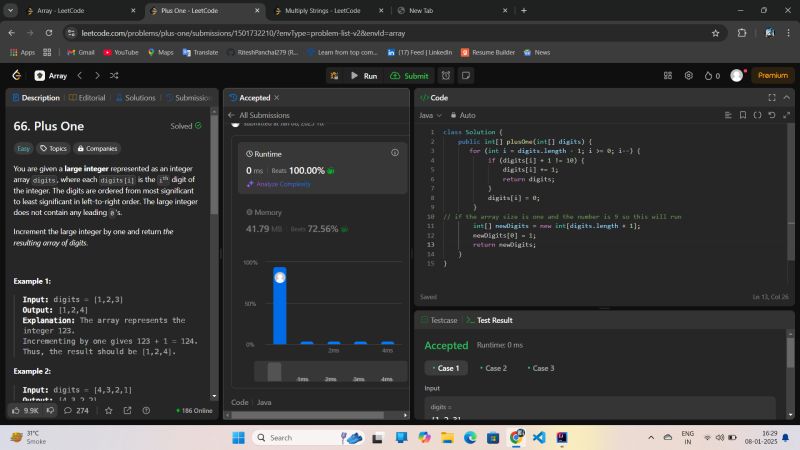
Task: Click Analyze Complexity link
Action: click(279, 184)
